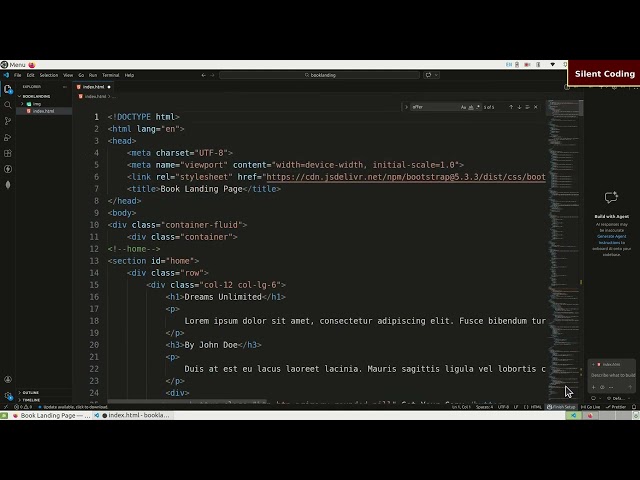This screenshot has width=640, height=480.
Task: Click the booklanding command center search box
Action: coord(320,75)
